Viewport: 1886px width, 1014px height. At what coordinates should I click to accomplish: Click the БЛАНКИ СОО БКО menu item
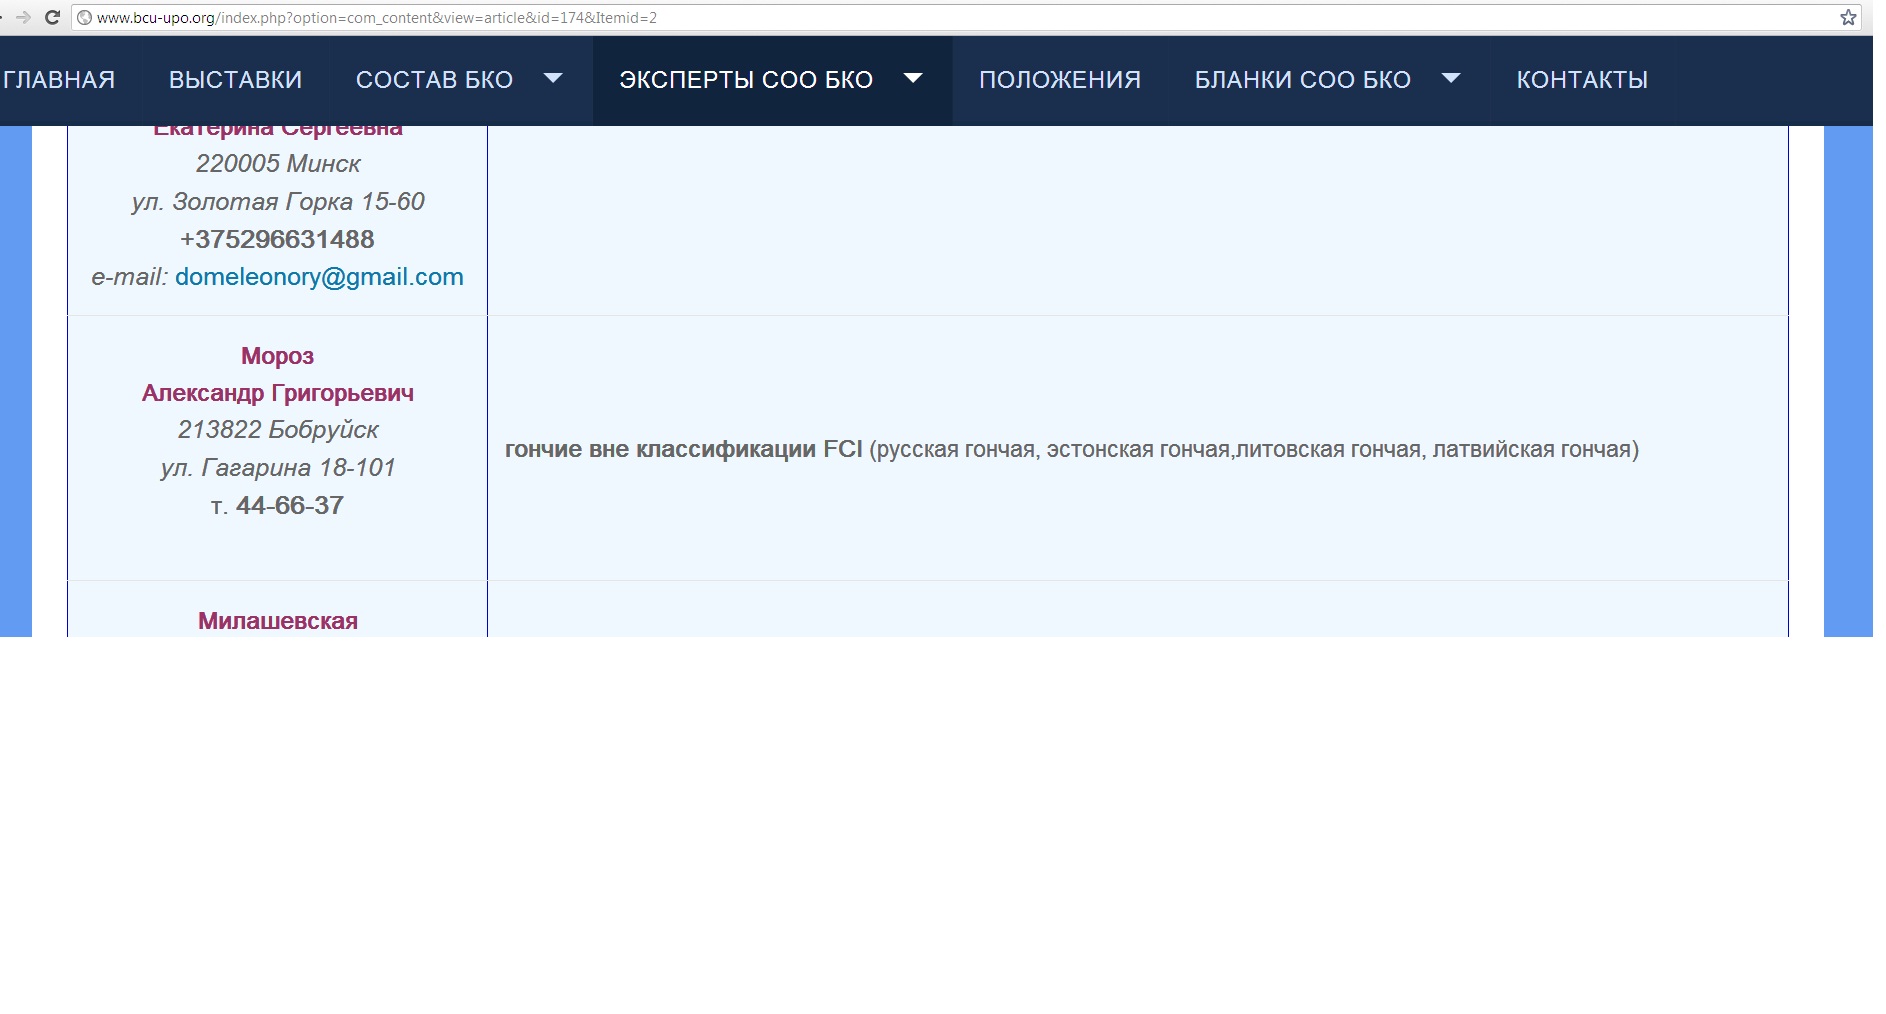click(x=1302, y=80)
